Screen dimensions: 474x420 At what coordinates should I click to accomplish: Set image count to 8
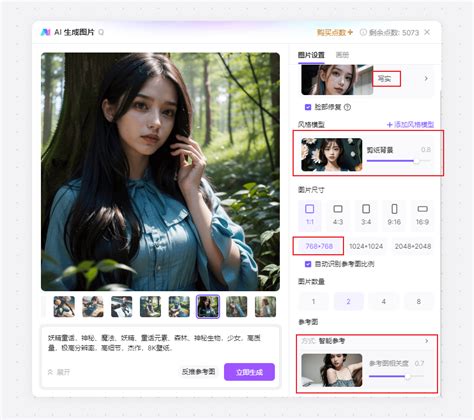point(419,301)
